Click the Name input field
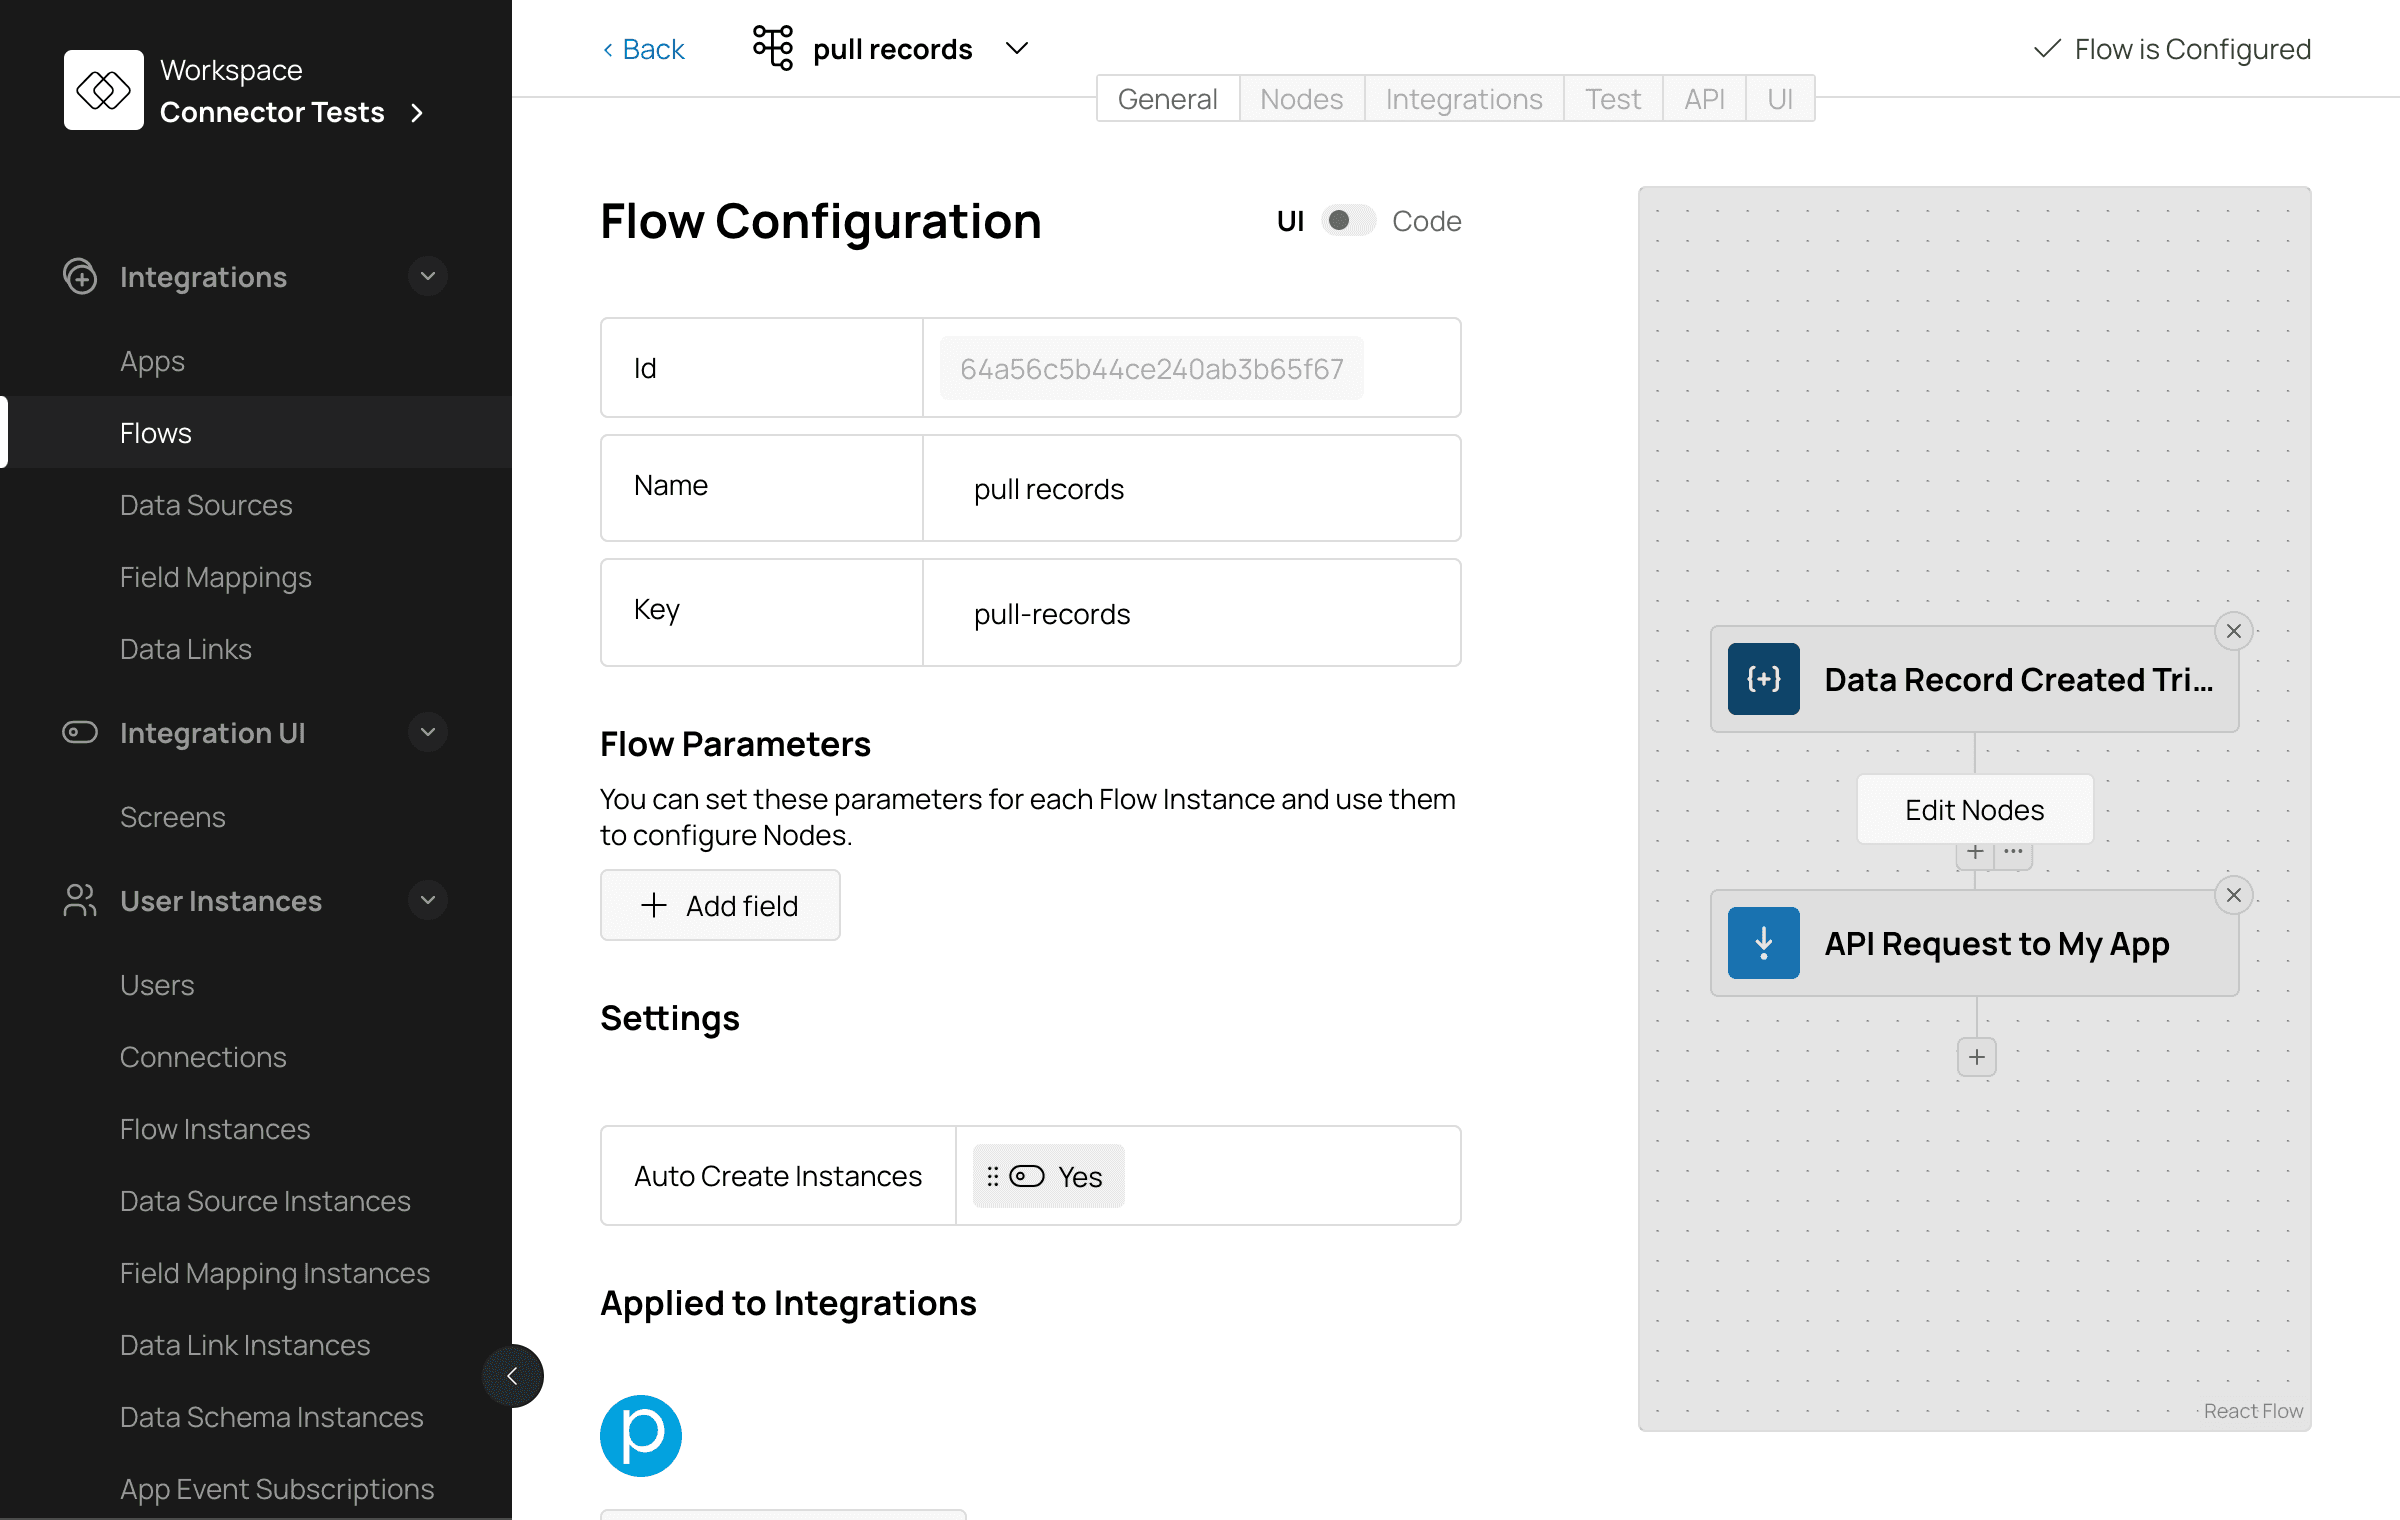This screenshot has height=1520, width=2400. [x=1190, y=489]
